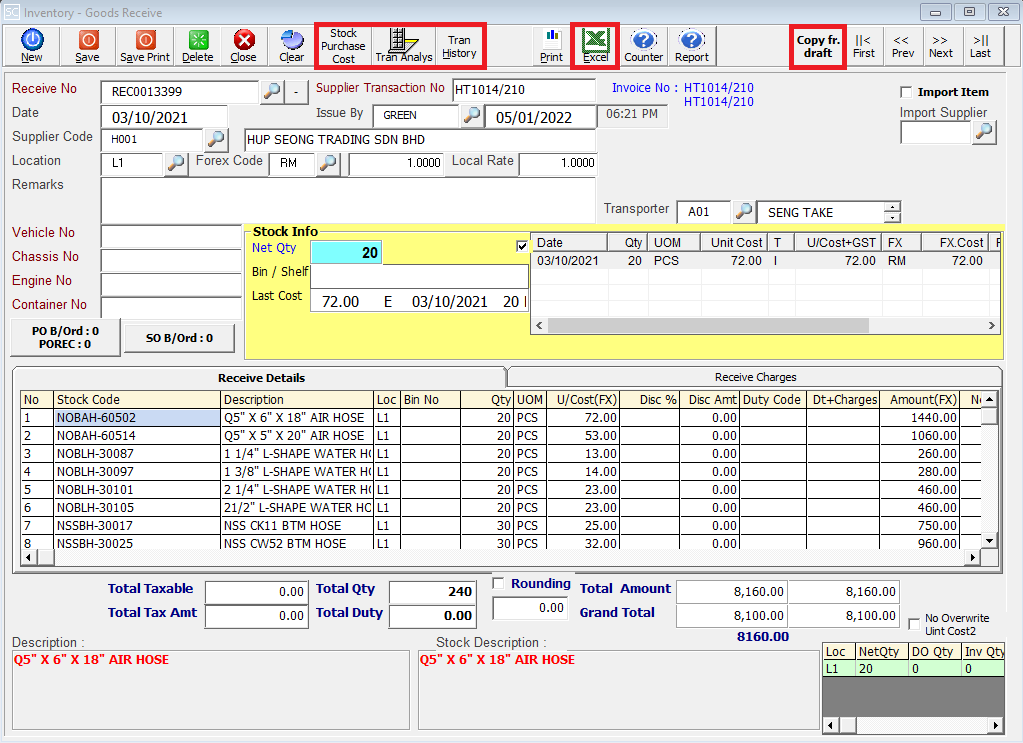Switch to Receive Charges tab
Viewport: 1023px width, 743px height.
click(755, 377)
